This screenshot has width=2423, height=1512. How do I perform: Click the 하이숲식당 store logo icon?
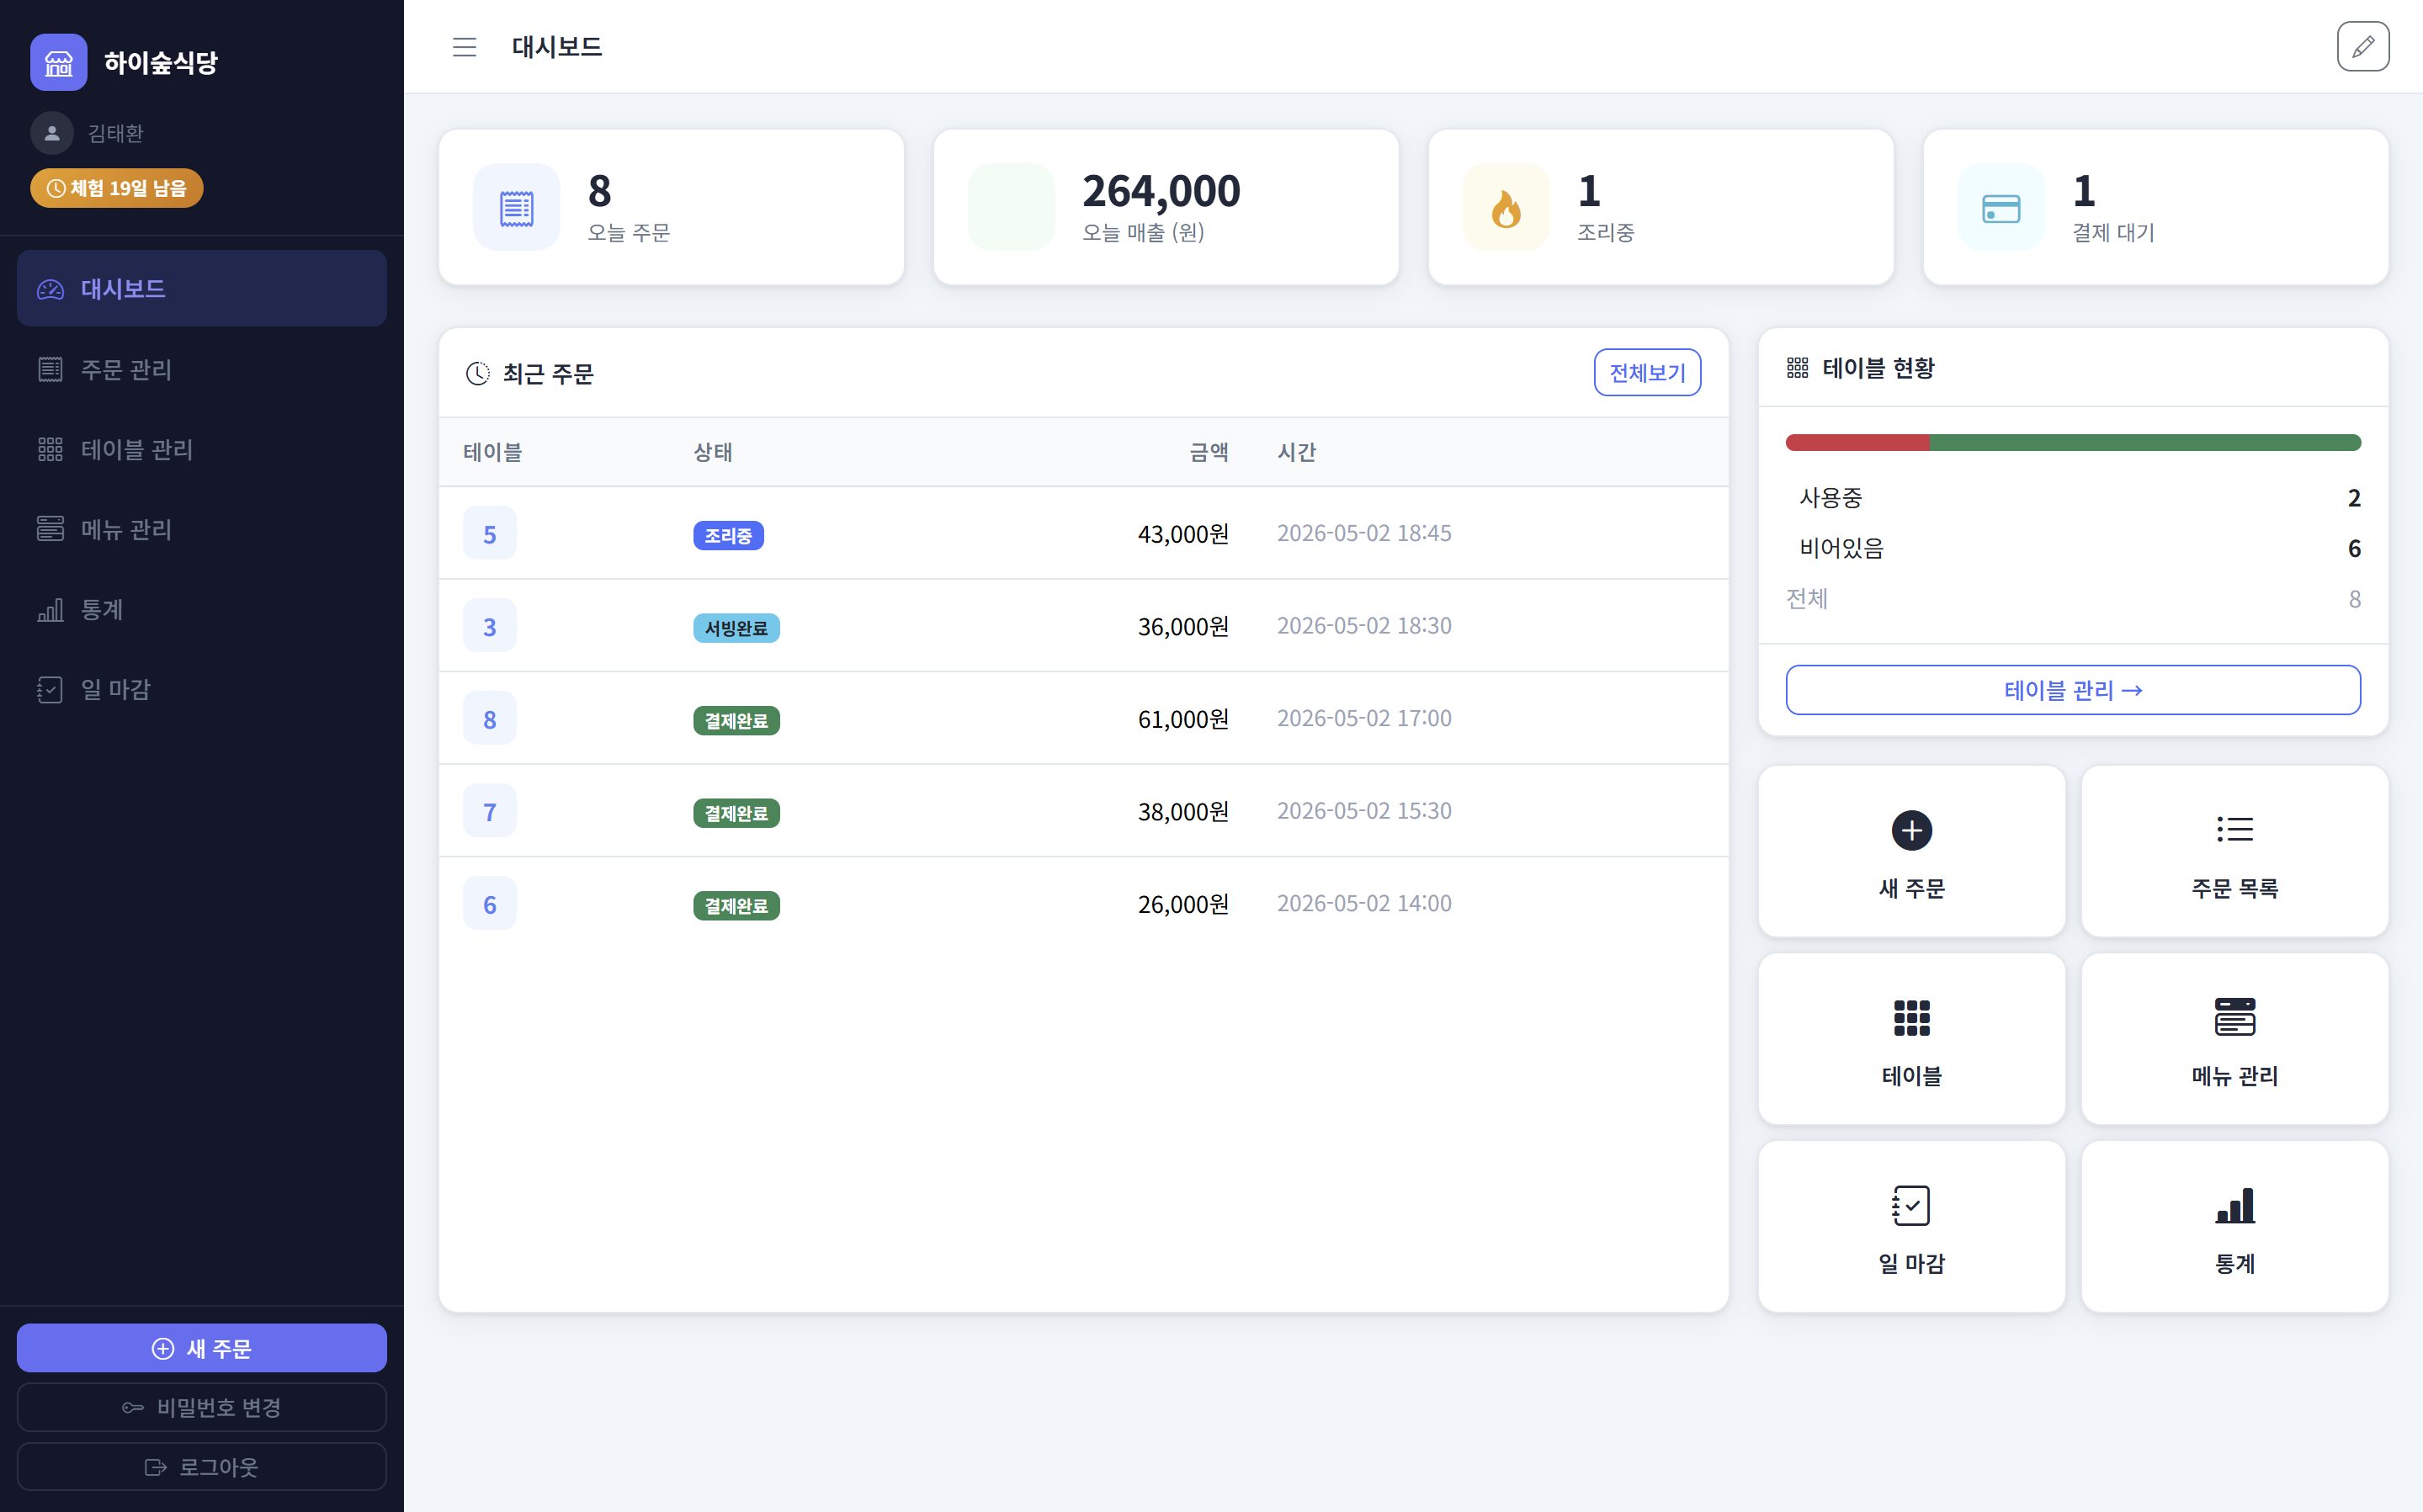coord(58,62)
